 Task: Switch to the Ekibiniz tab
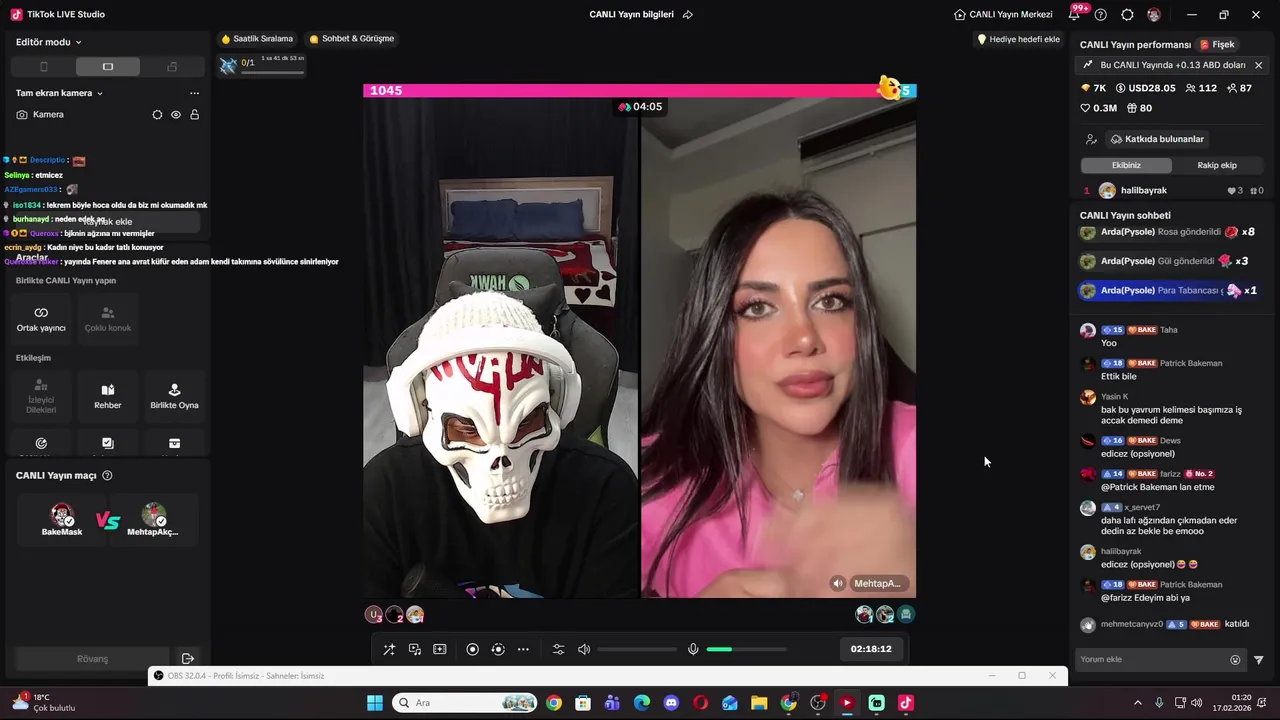[x=1126, y=165]
